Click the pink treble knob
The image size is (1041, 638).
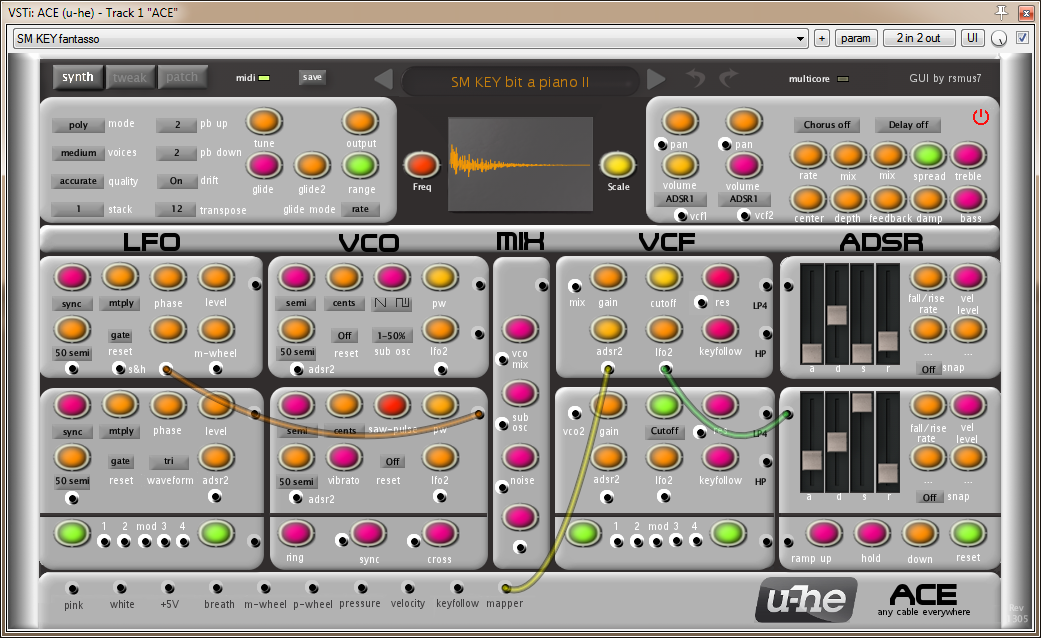(x=968, y=156)
